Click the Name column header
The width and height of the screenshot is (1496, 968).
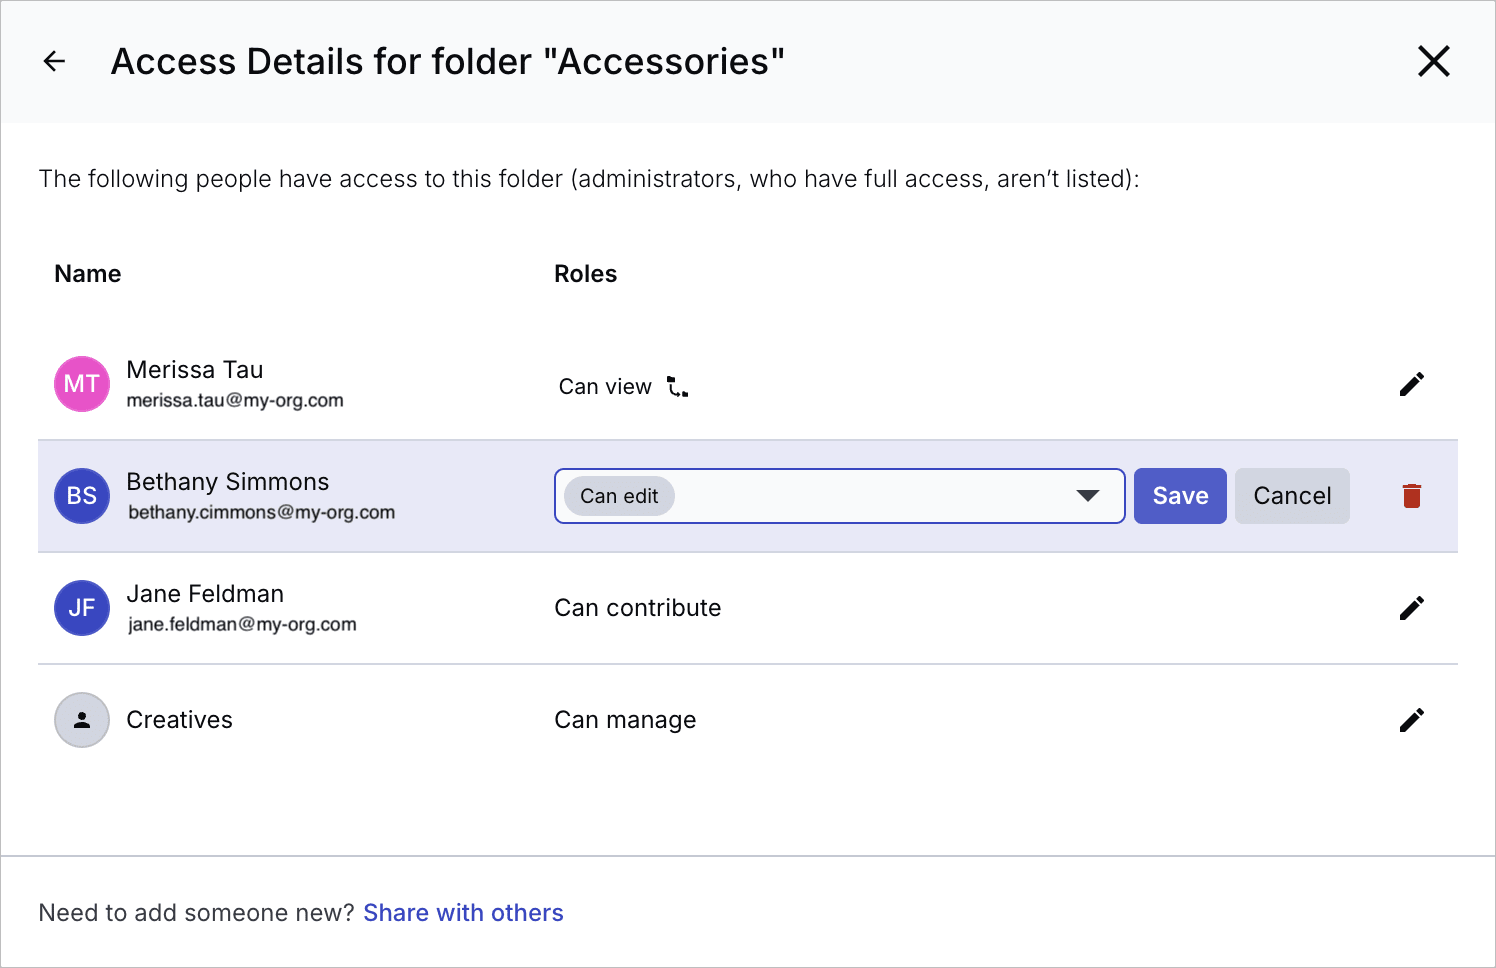coord(88,274)
